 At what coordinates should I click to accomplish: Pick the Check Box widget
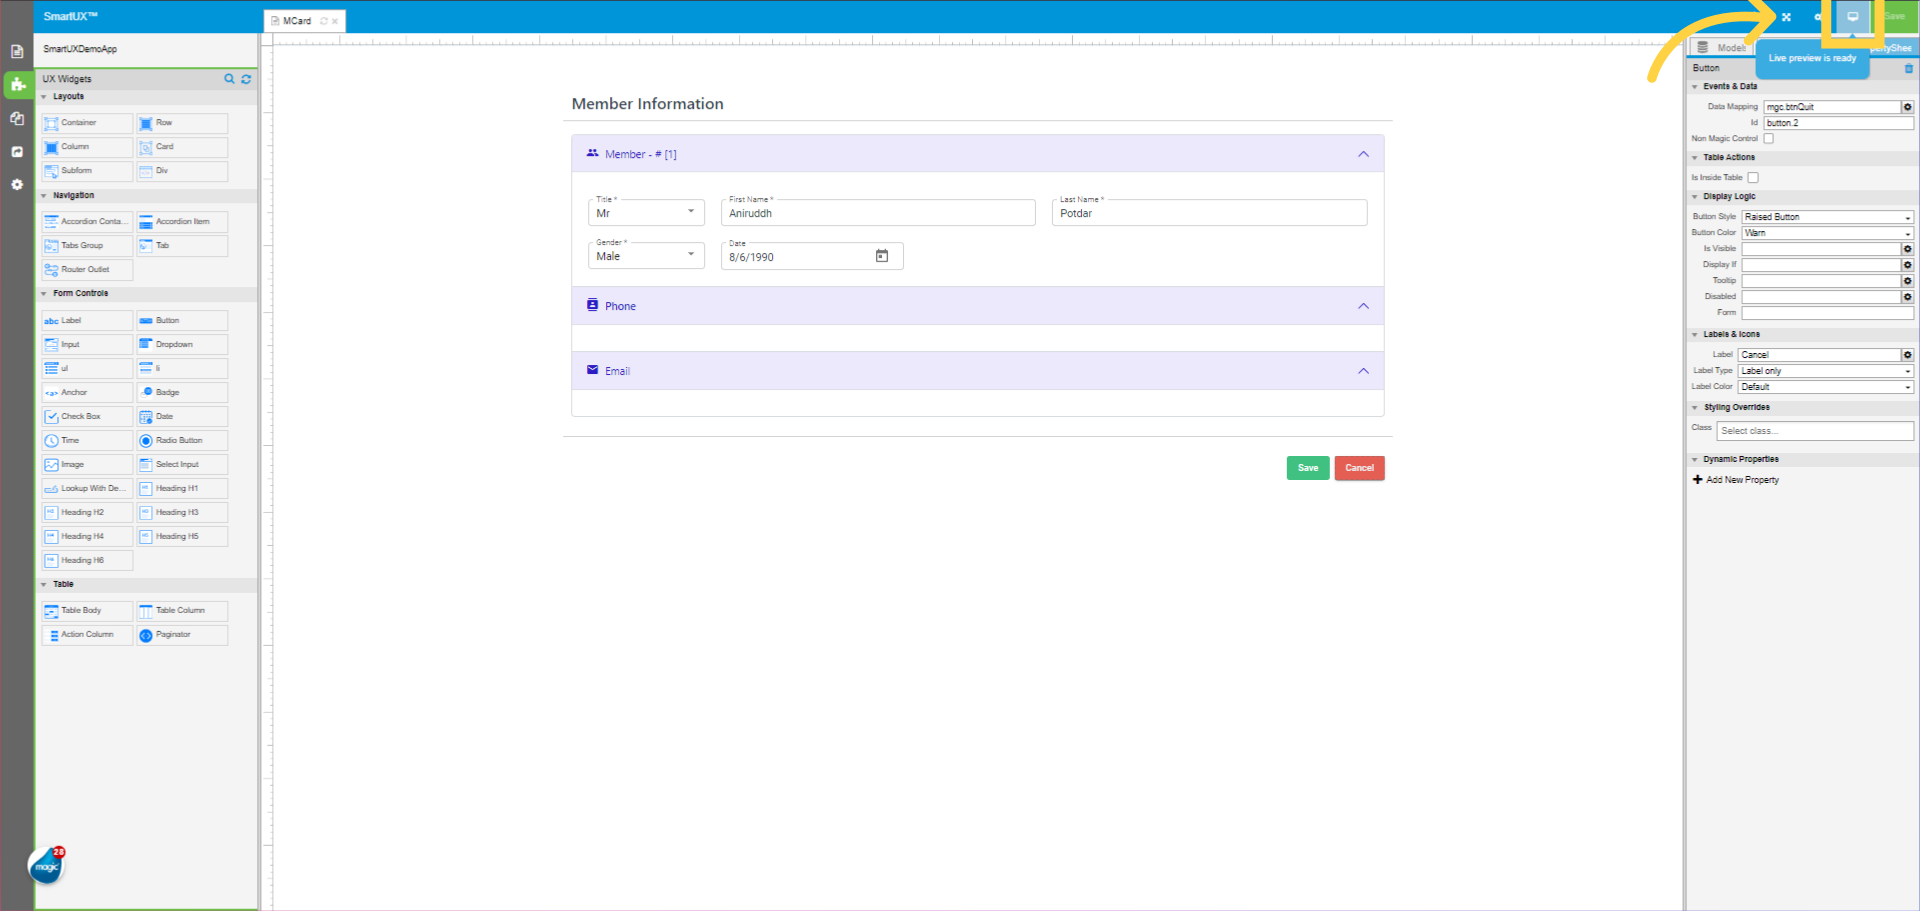(x=87, y=417)
